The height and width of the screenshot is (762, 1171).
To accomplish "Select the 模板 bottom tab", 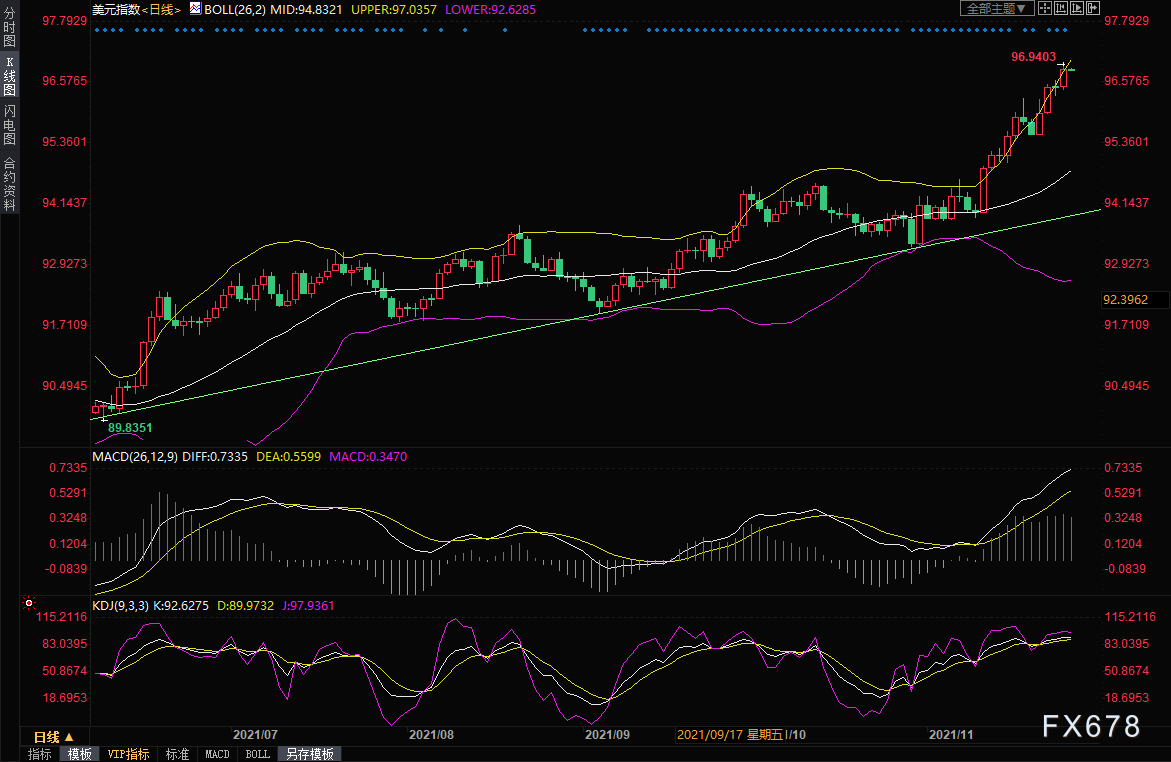I will coord(79,754).
